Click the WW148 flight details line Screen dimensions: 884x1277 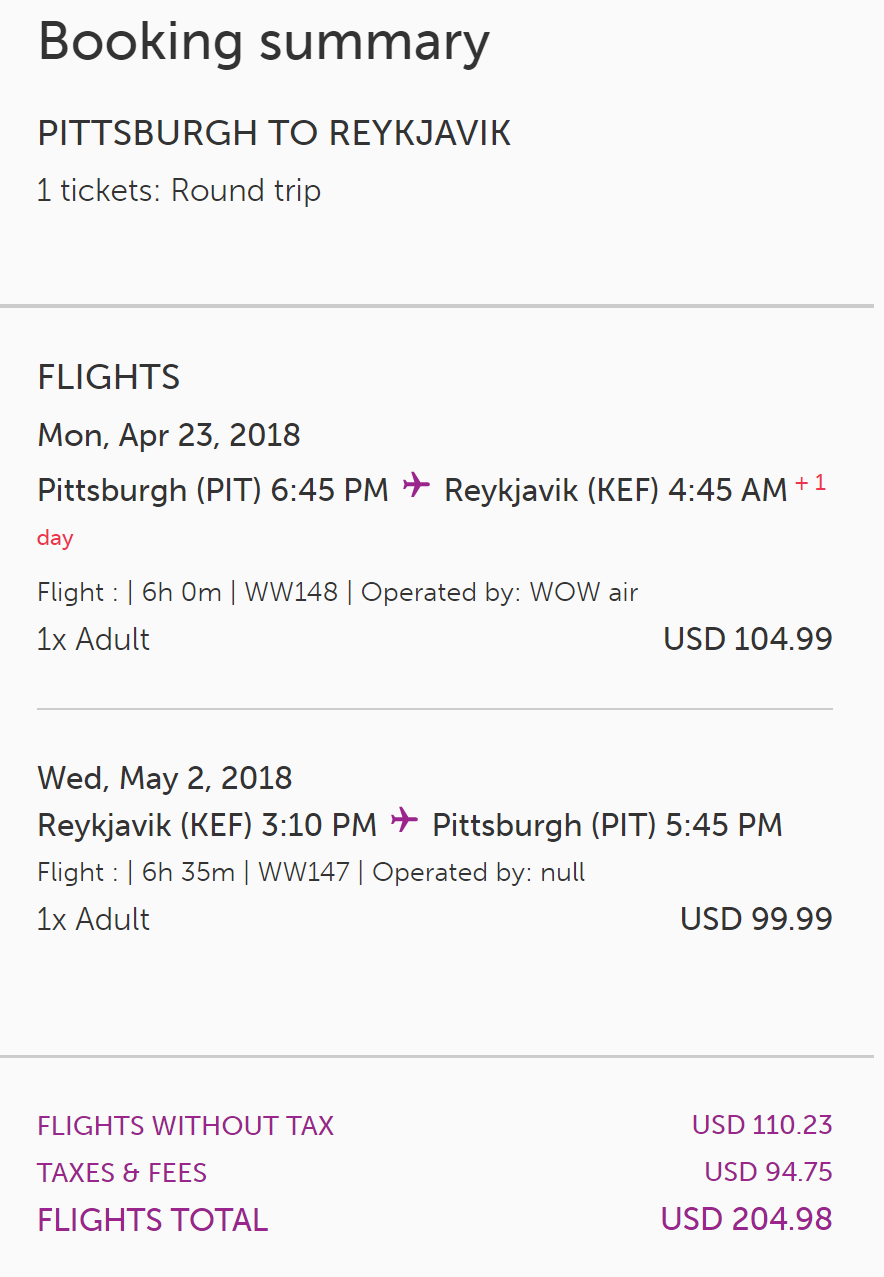pyautogui.click(x=337, y=592)
